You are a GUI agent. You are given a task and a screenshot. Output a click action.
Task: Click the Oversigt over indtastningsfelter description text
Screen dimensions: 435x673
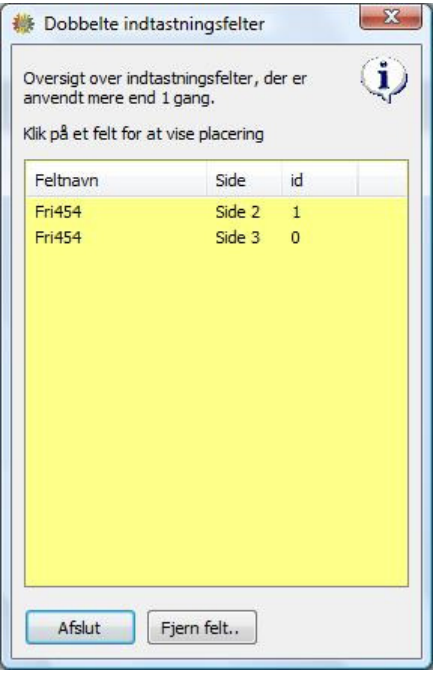165,88
